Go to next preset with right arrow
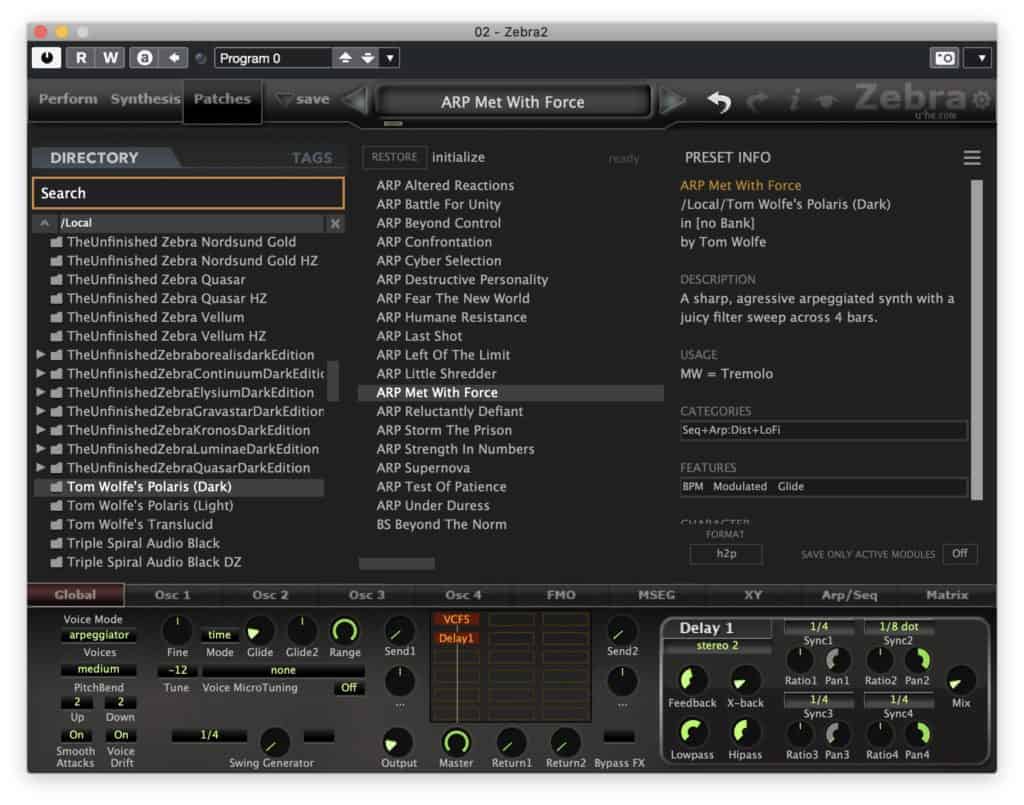The image size is (1024, 805). point(673,101)
